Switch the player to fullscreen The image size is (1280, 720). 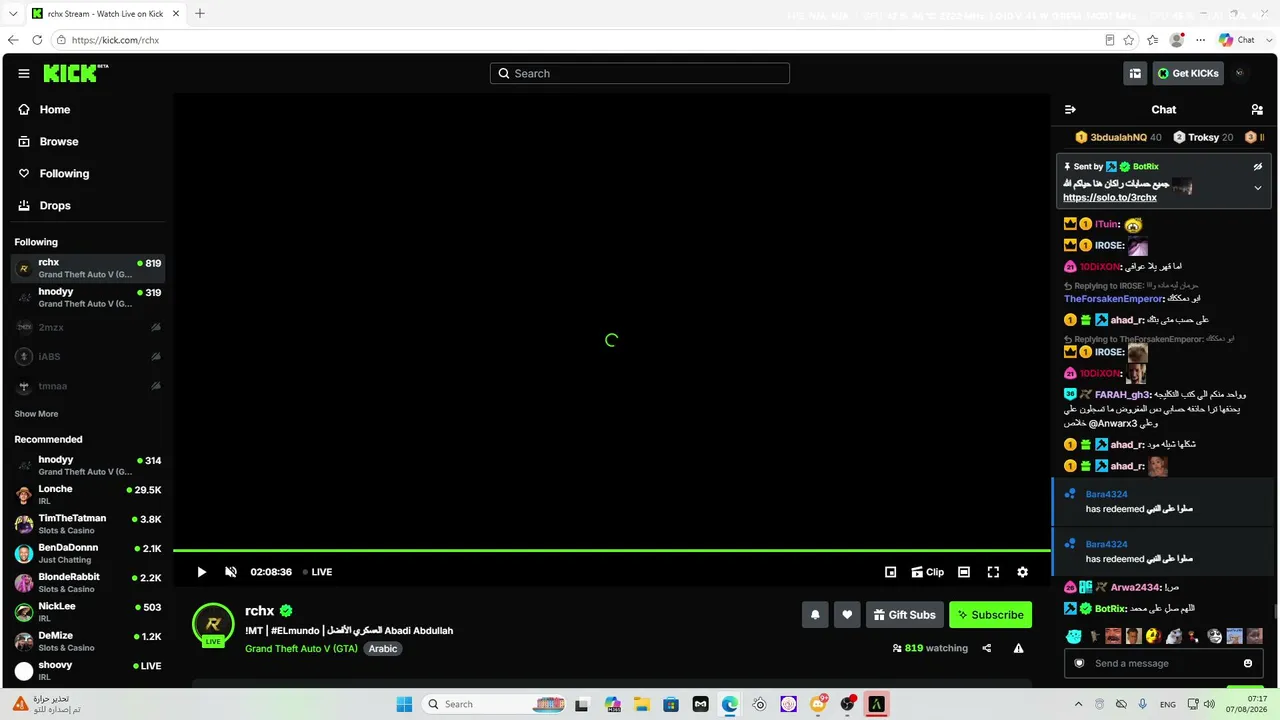[x=993, y=572]
